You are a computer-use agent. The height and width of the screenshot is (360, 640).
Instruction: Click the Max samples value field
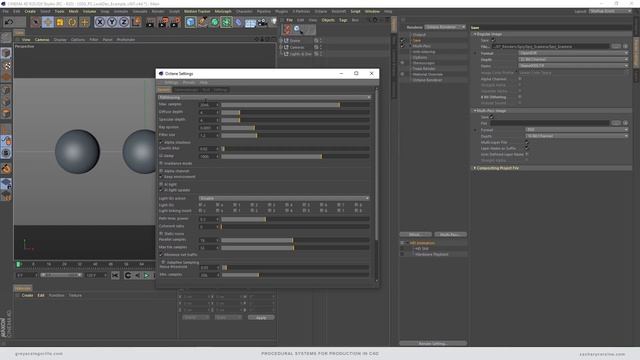coord(208,105)
